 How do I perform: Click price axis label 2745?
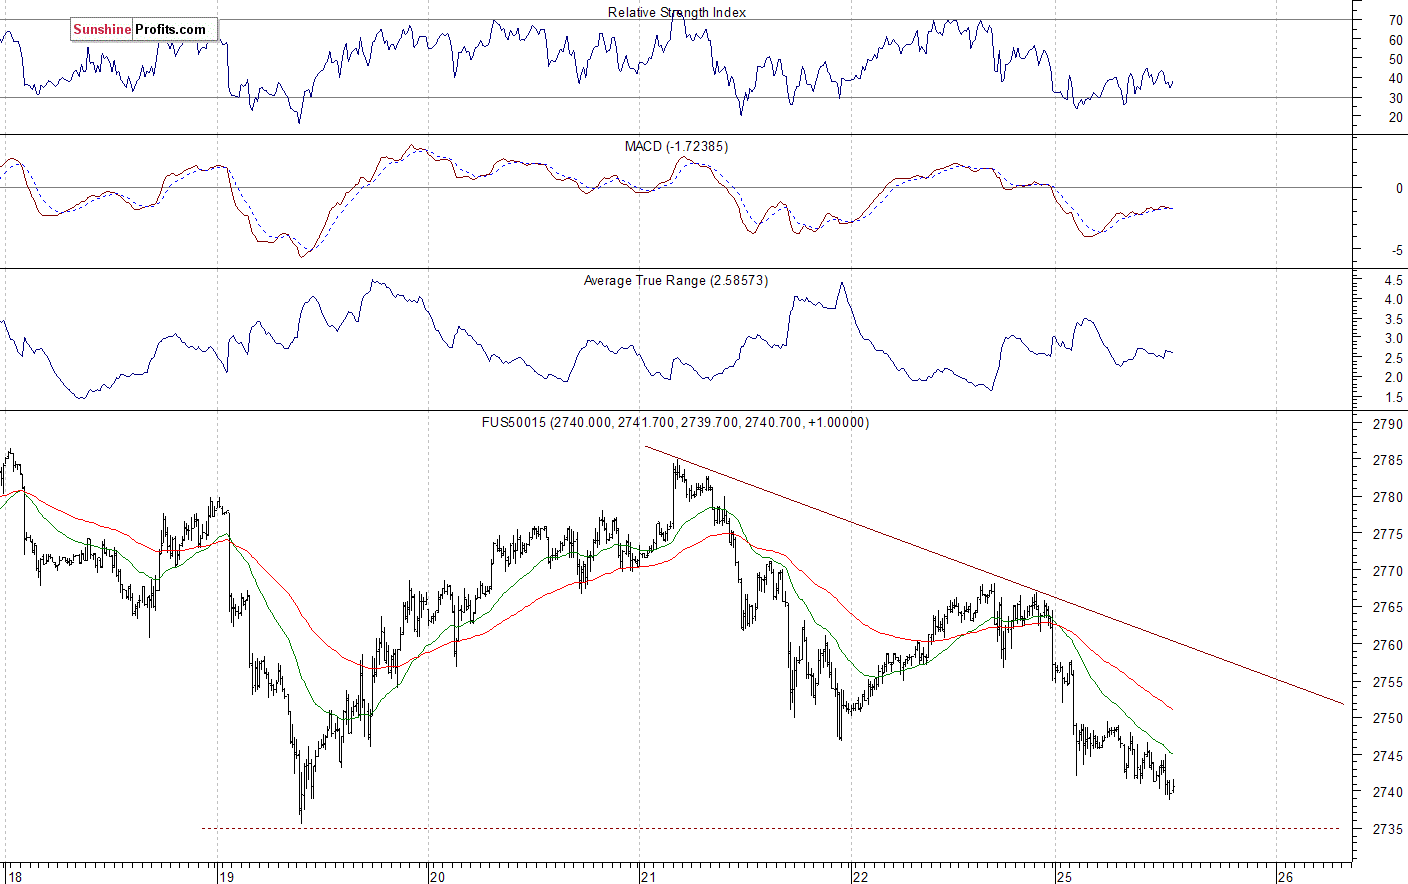[1388, 755]
